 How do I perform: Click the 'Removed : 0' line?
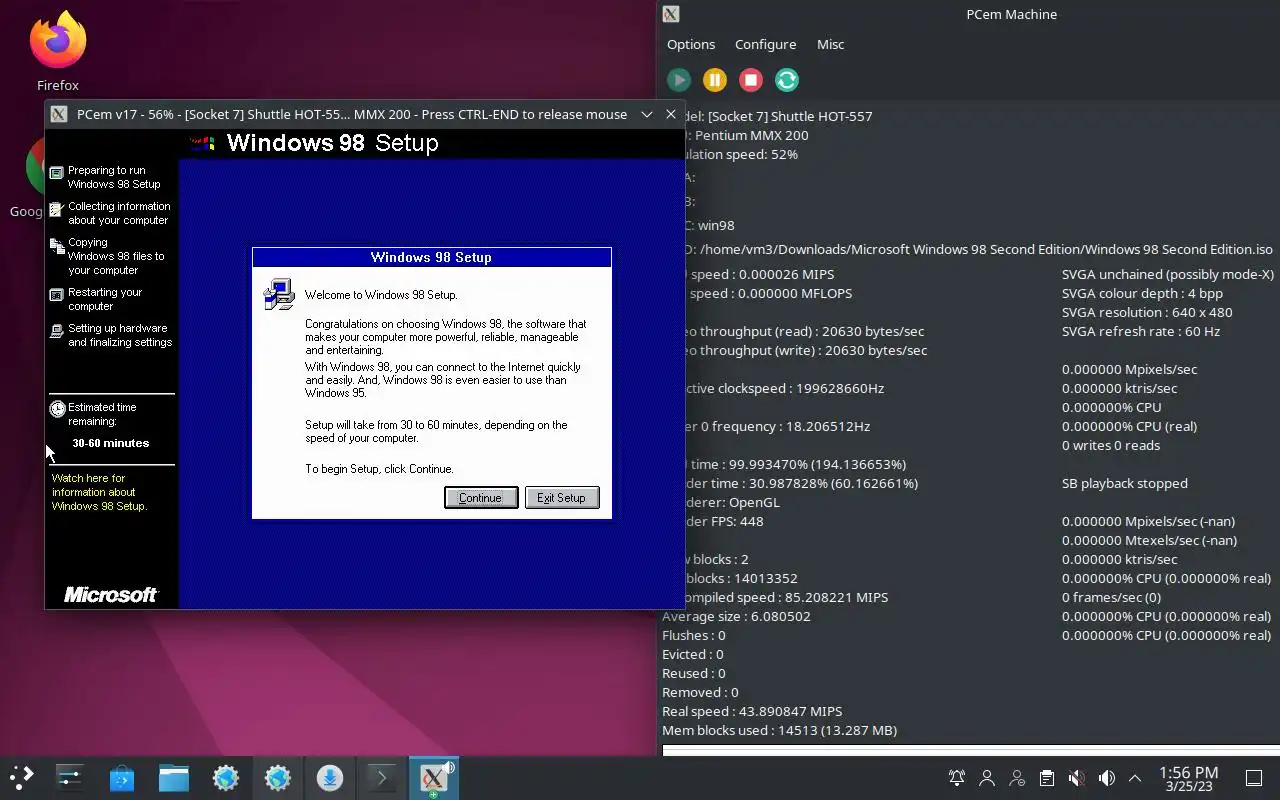tap(700, 692)
